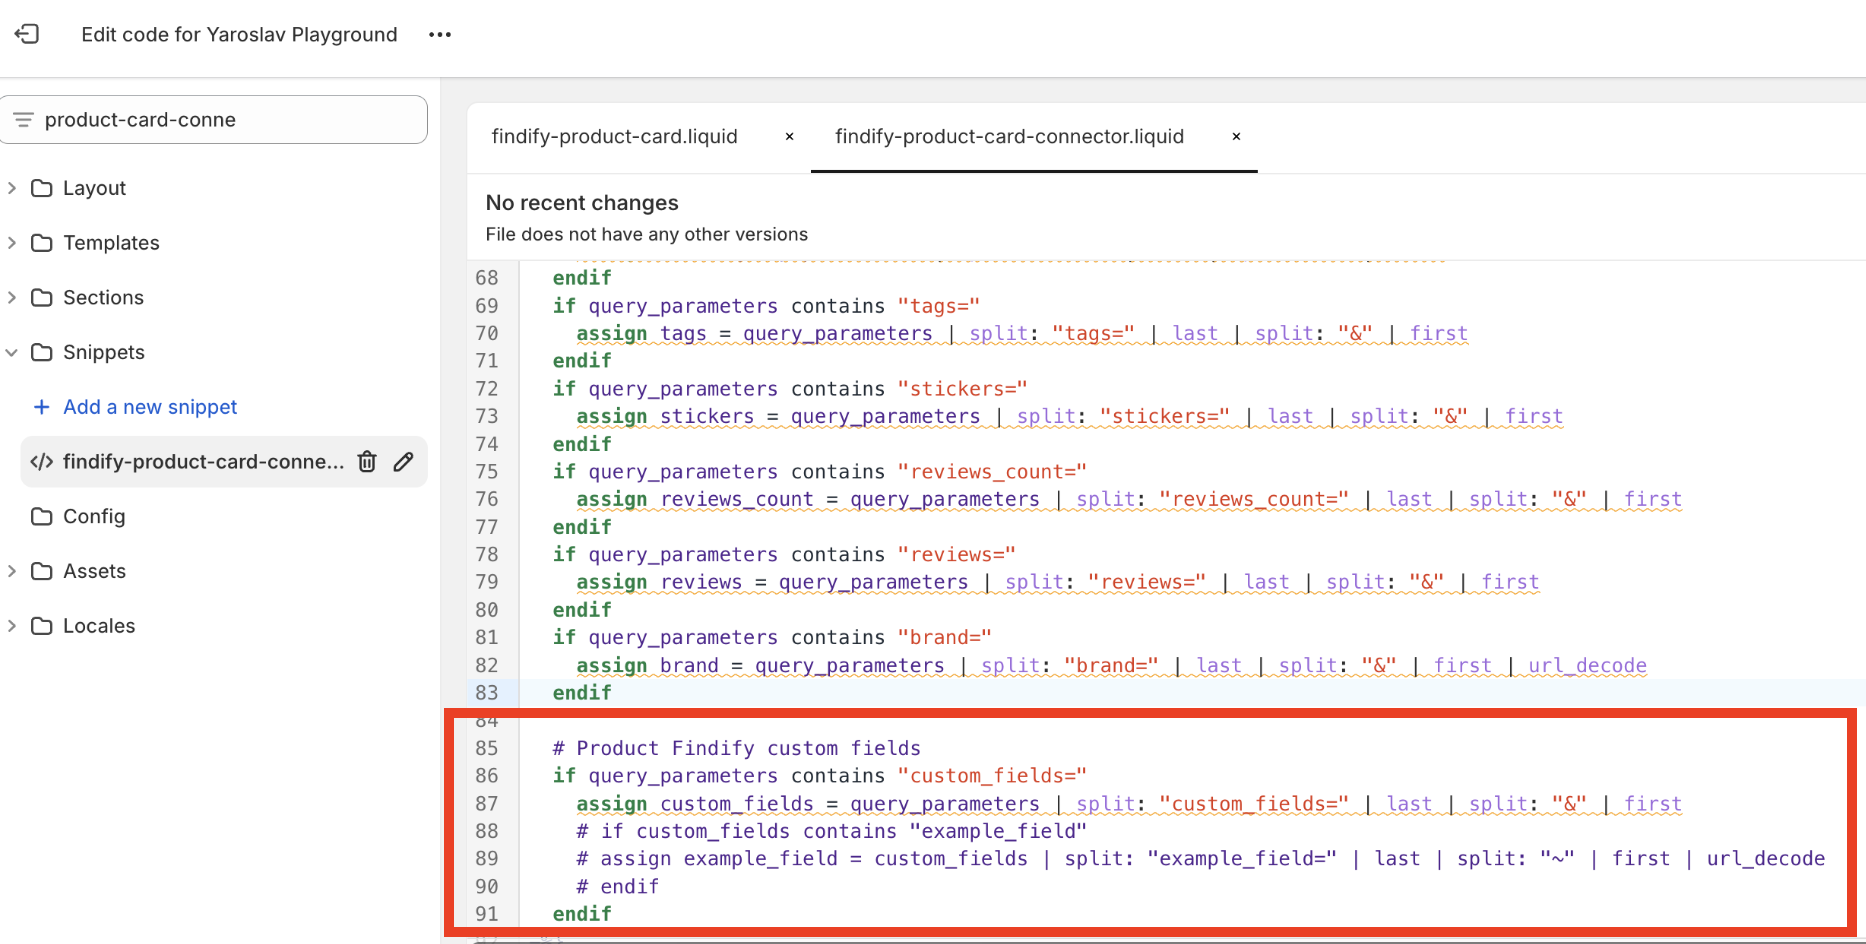Click line number 83 in gutter

[486, 693]
